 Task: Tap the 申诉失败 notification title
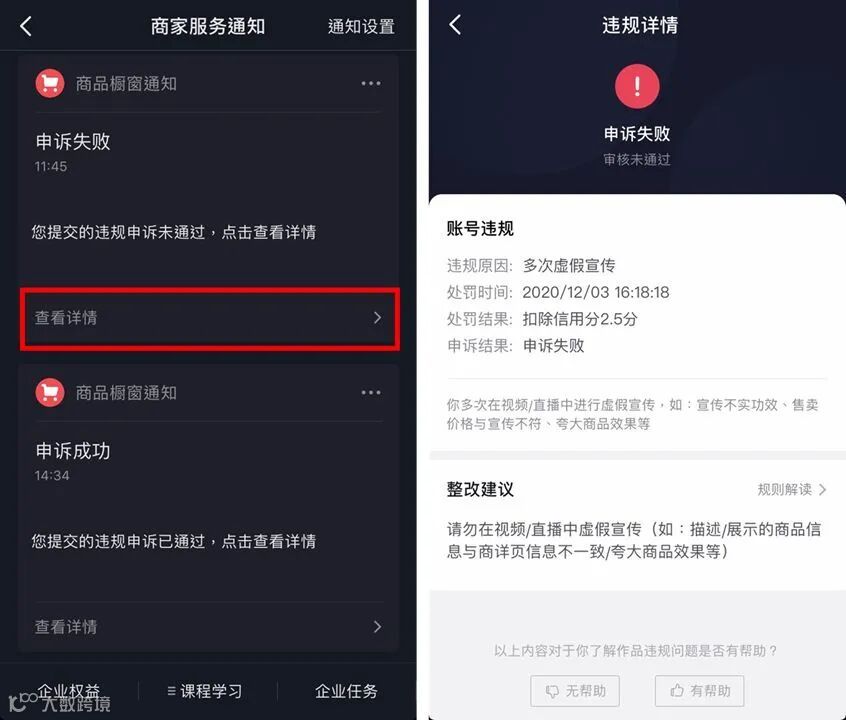[73, 141]
